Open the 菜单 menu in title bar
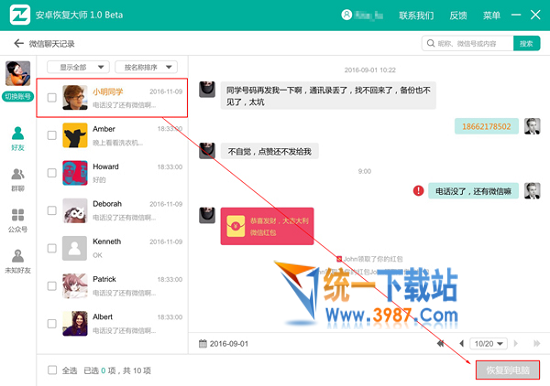Screen dimensions: 550x386 [x=491, y=15]
